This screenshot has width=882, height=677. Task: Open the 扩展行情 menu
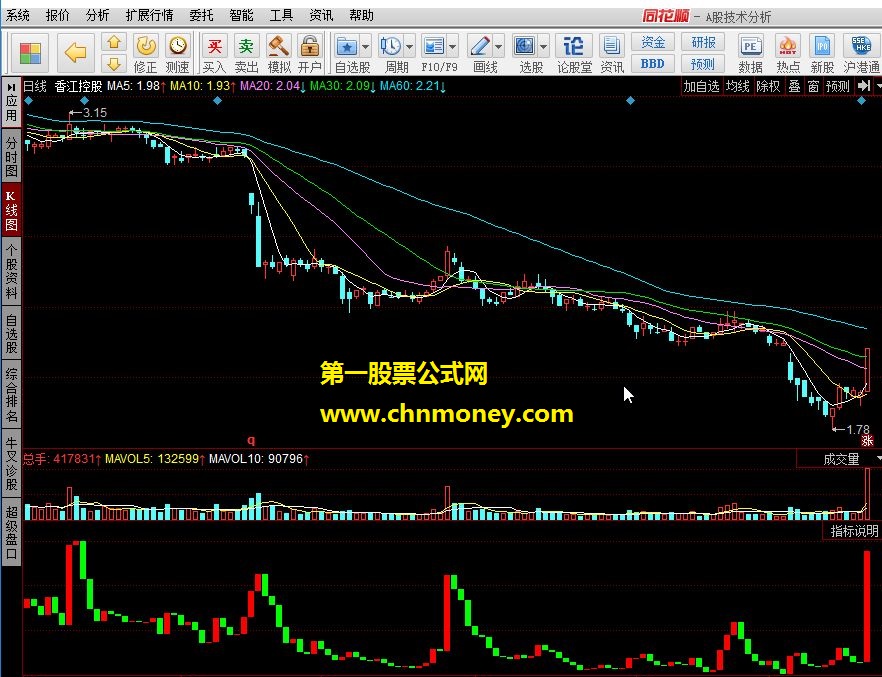point(150,15)
